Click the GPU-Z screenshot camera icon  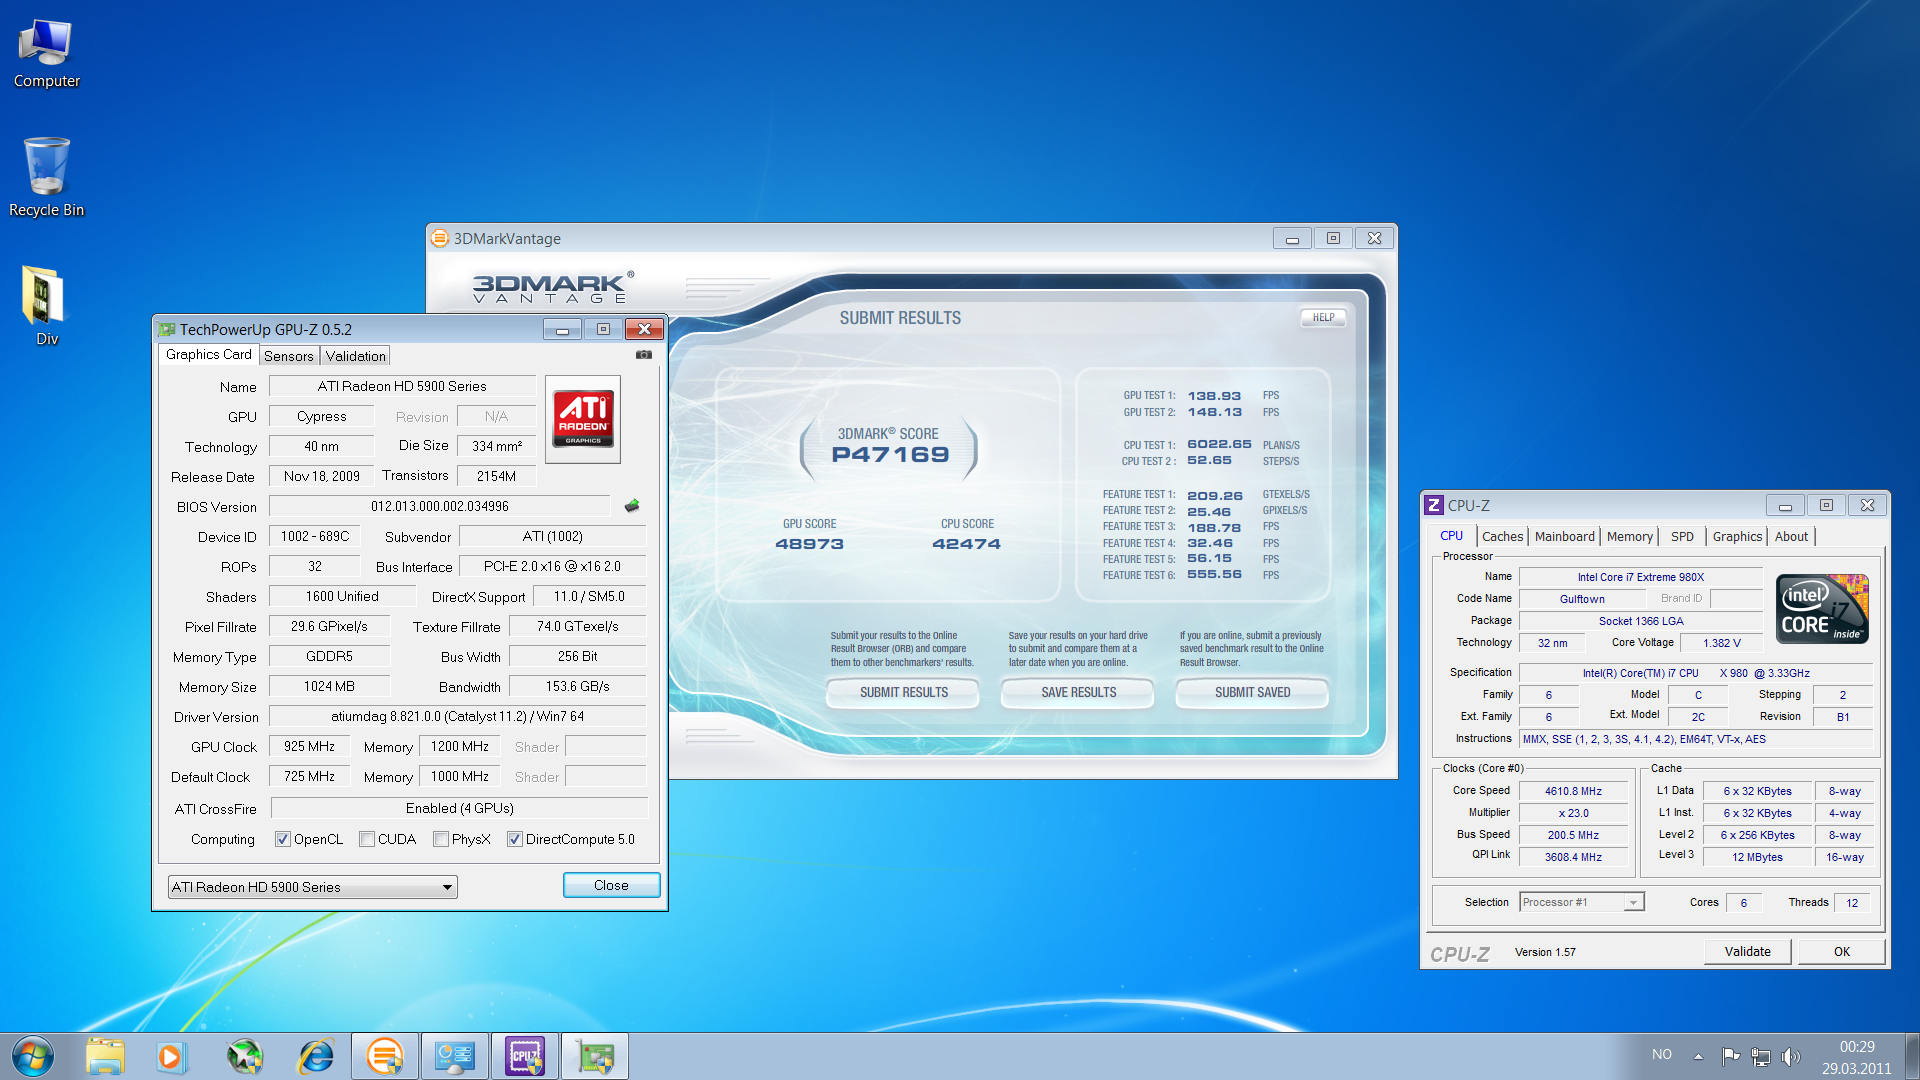pos(644,354)
